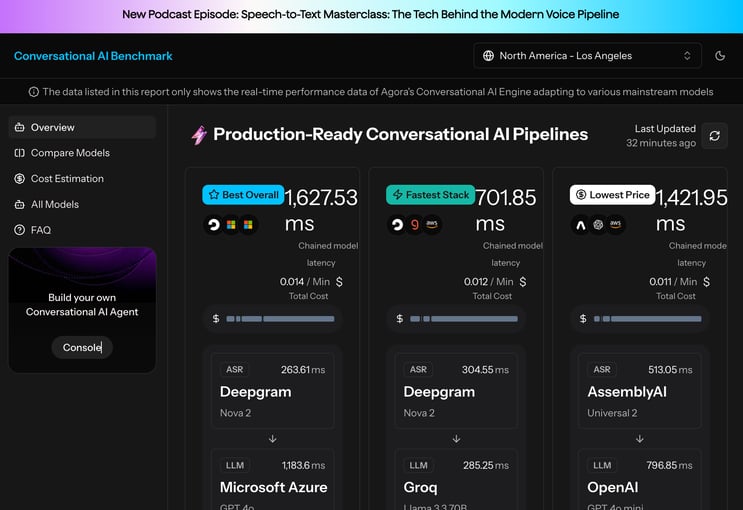Click the All Models robot icon
This screenshot has width=743, height=510.
coord(19,204)
